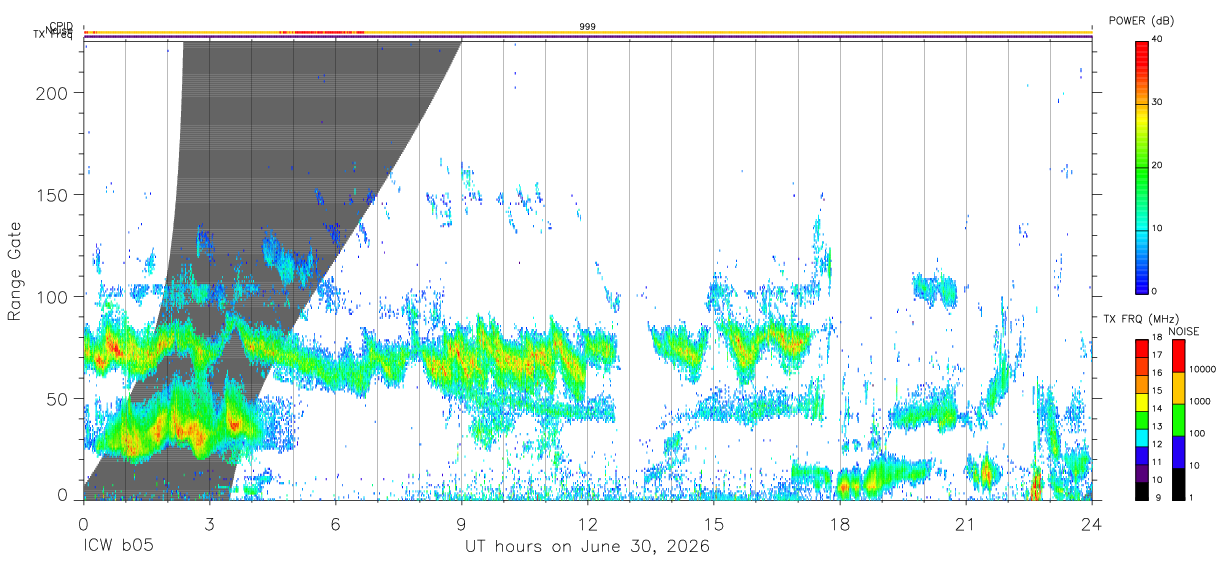Click the 24 tick label on the UT hours axis

pos(1092,524)
